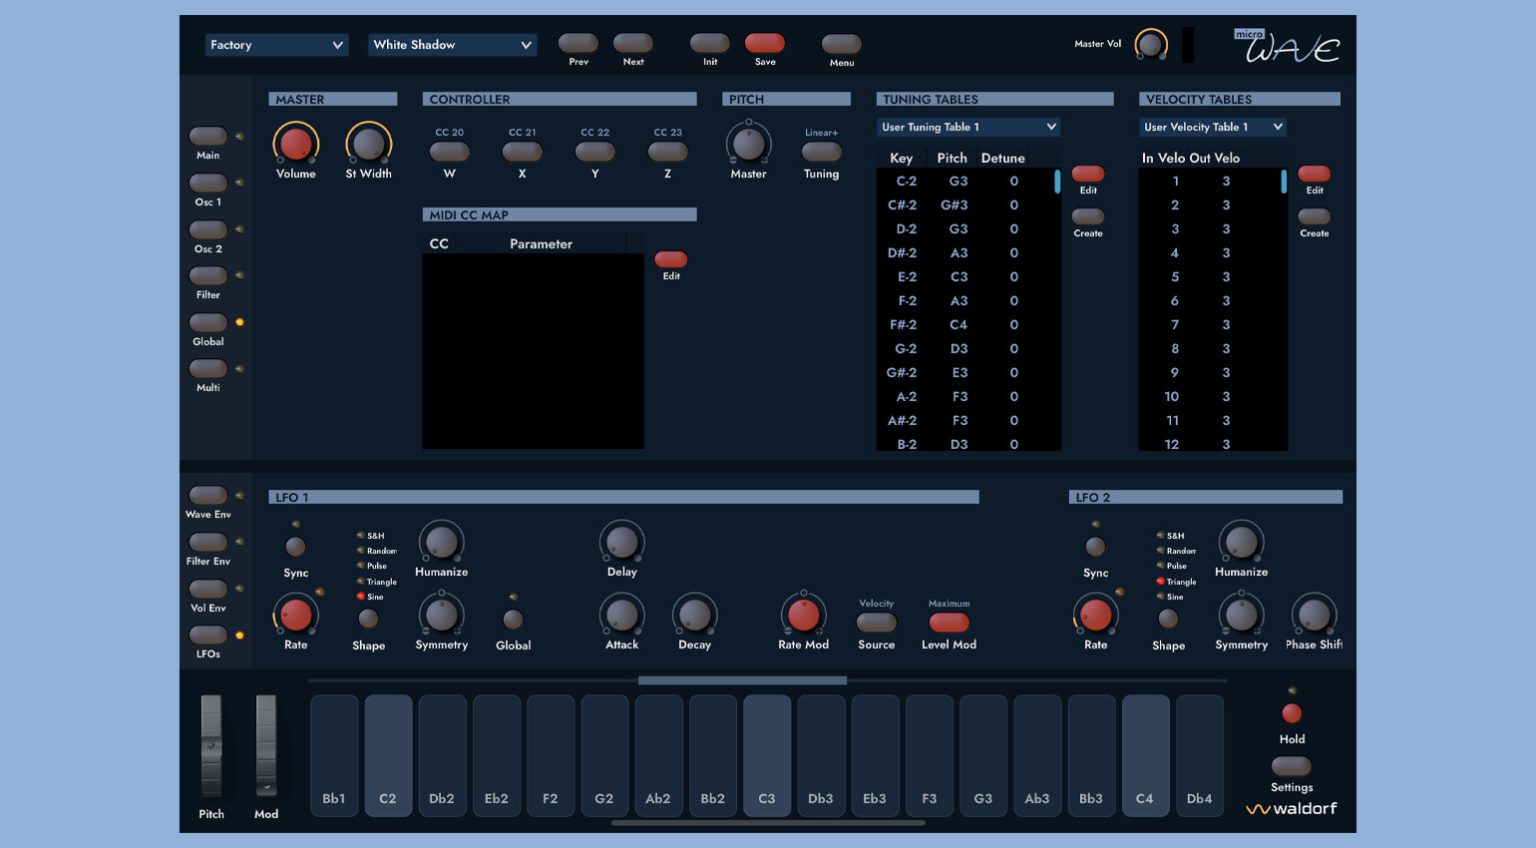Open the Multi section
Viewport: 1536px width, 848px height.
coord(208,369)
